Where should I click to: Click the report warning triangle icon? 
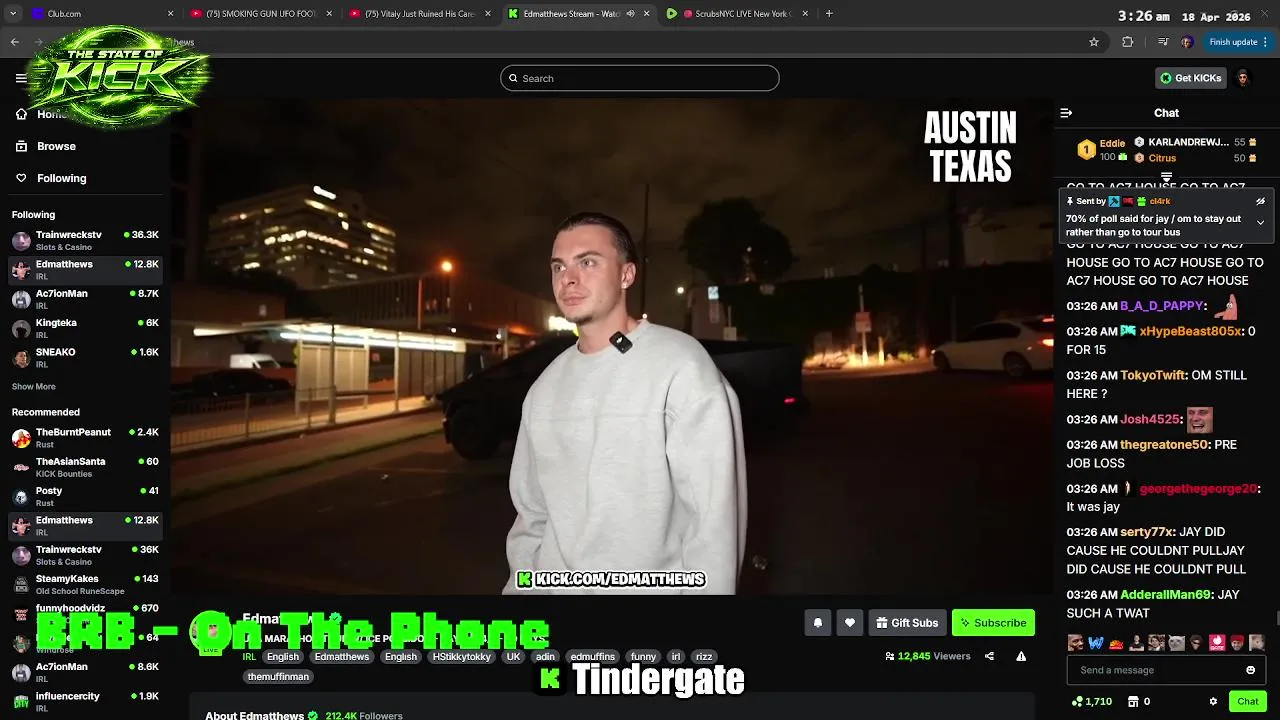click(1021, 656)
